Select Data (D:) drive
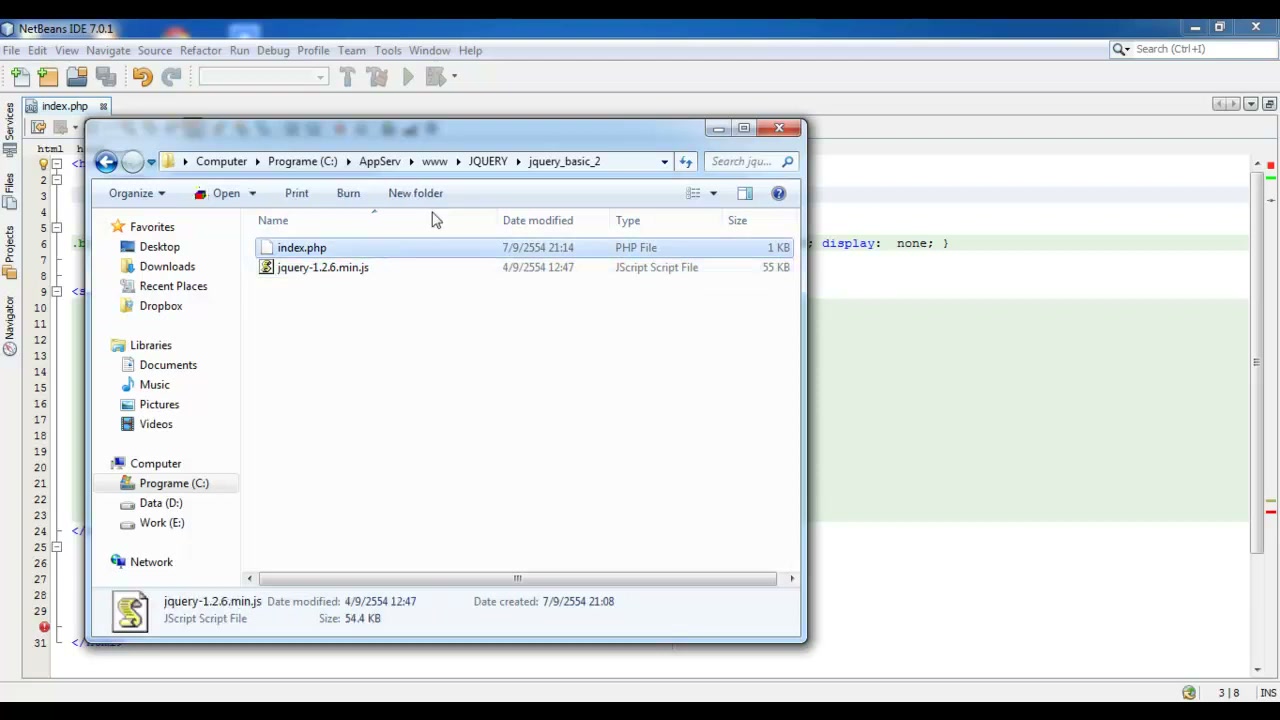The image size is (1280, 720). [161, 503]
